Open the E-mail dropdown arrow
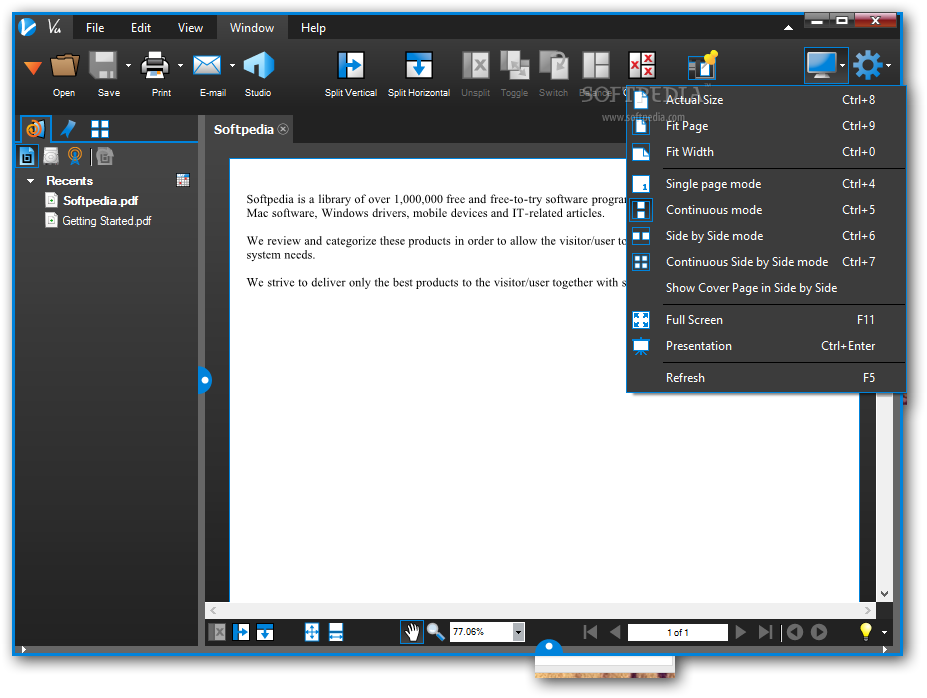The width and height of the screenshot is (927, 698). click(232, 66)
